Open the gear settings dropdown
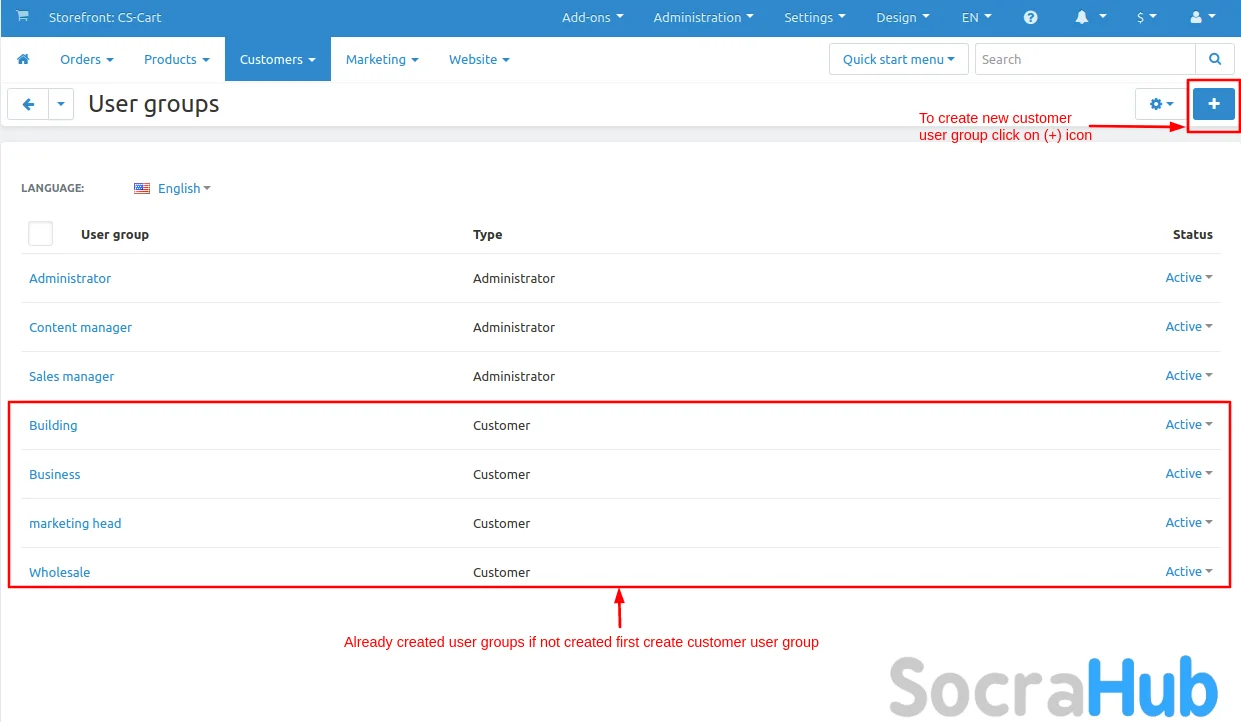Image resolution: width=1241 pixels, height=722 pixels. [x=1161, y=104]
